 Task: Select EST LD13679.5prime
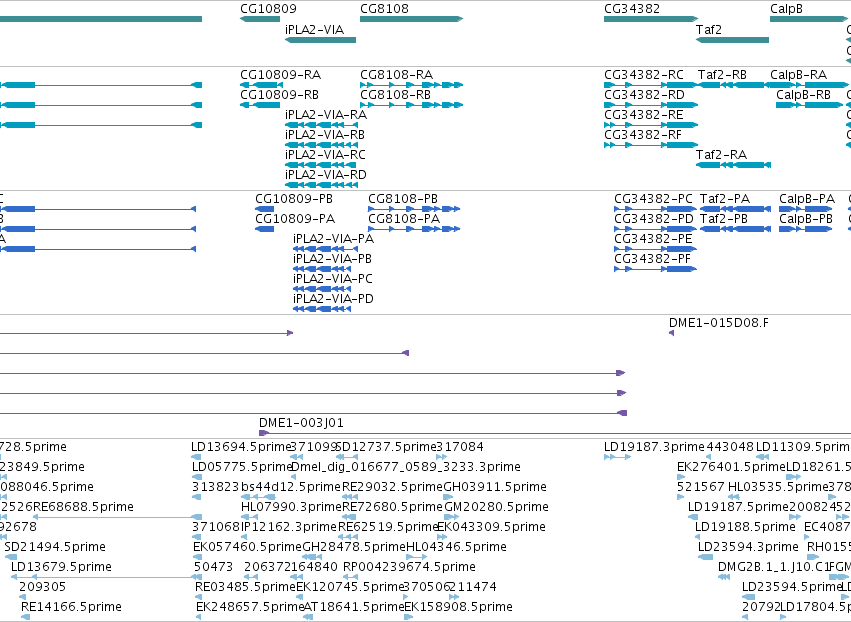[61, 567]
